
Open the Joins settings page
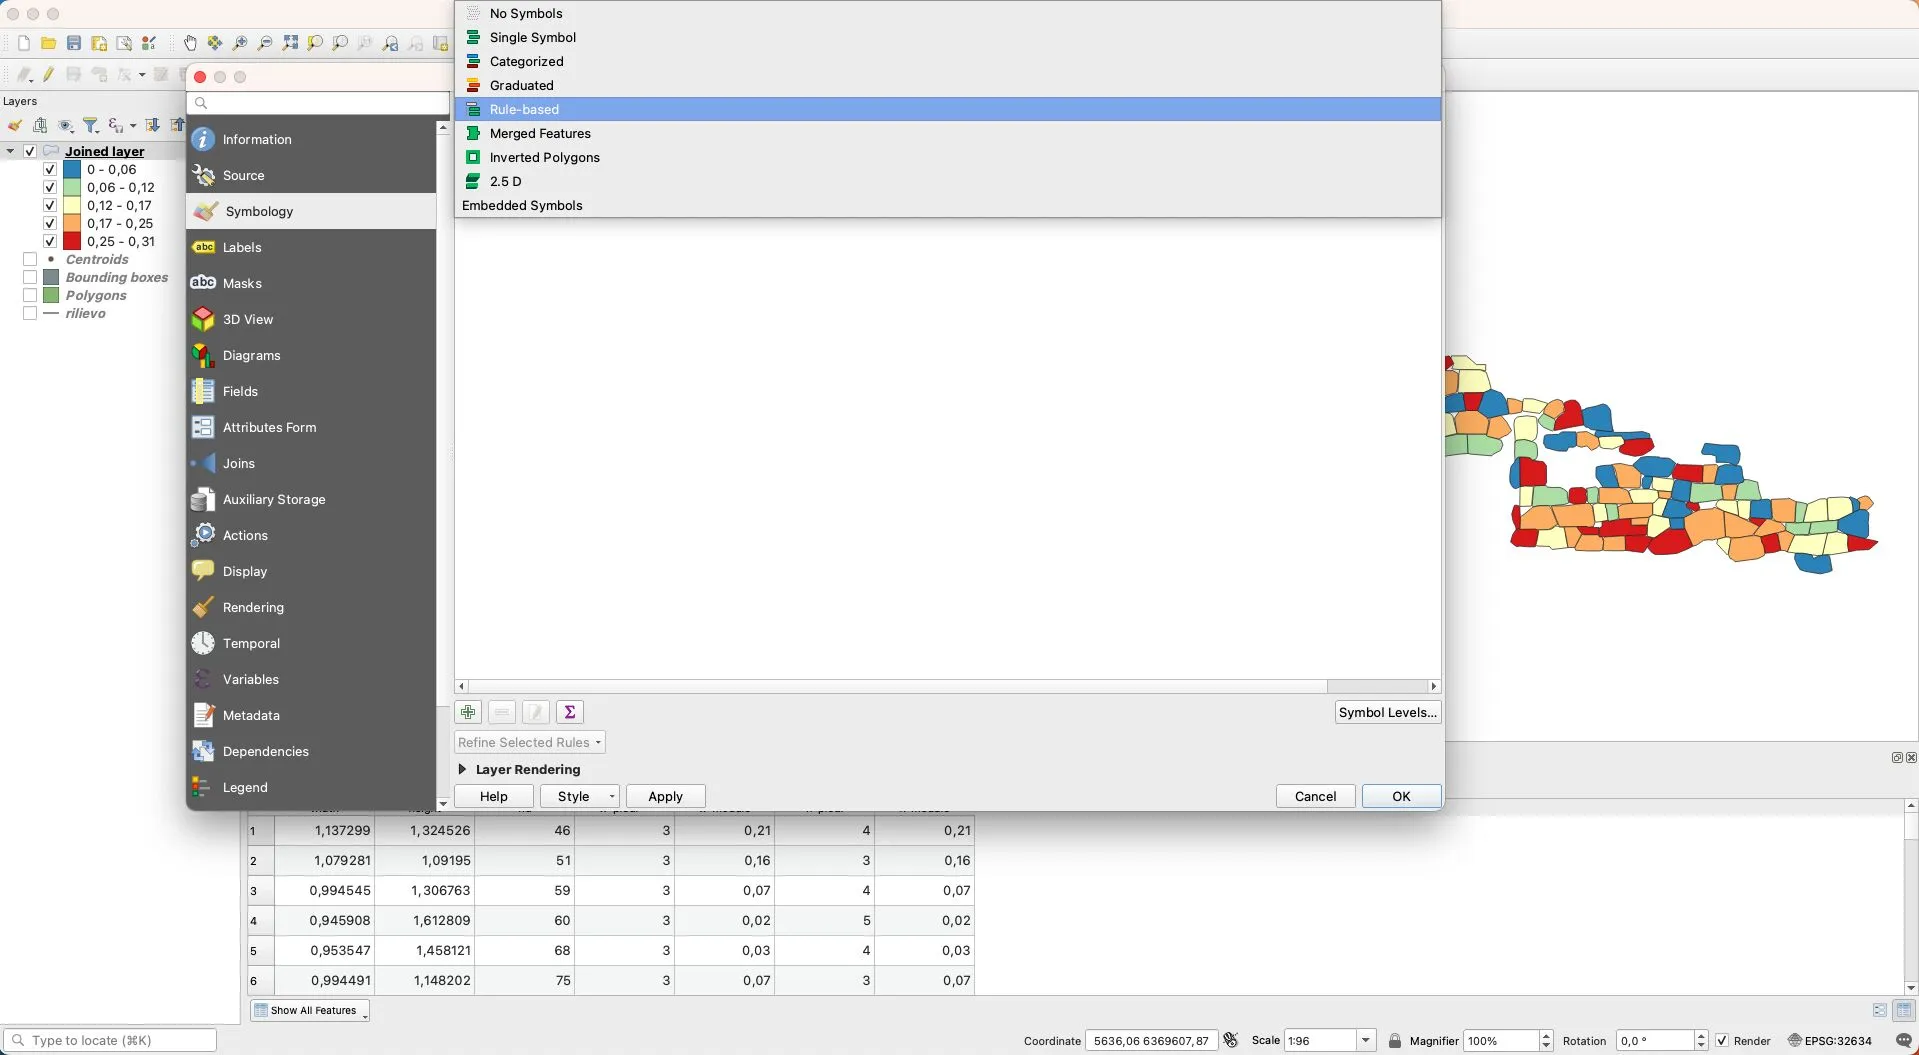tap(238, 463)
